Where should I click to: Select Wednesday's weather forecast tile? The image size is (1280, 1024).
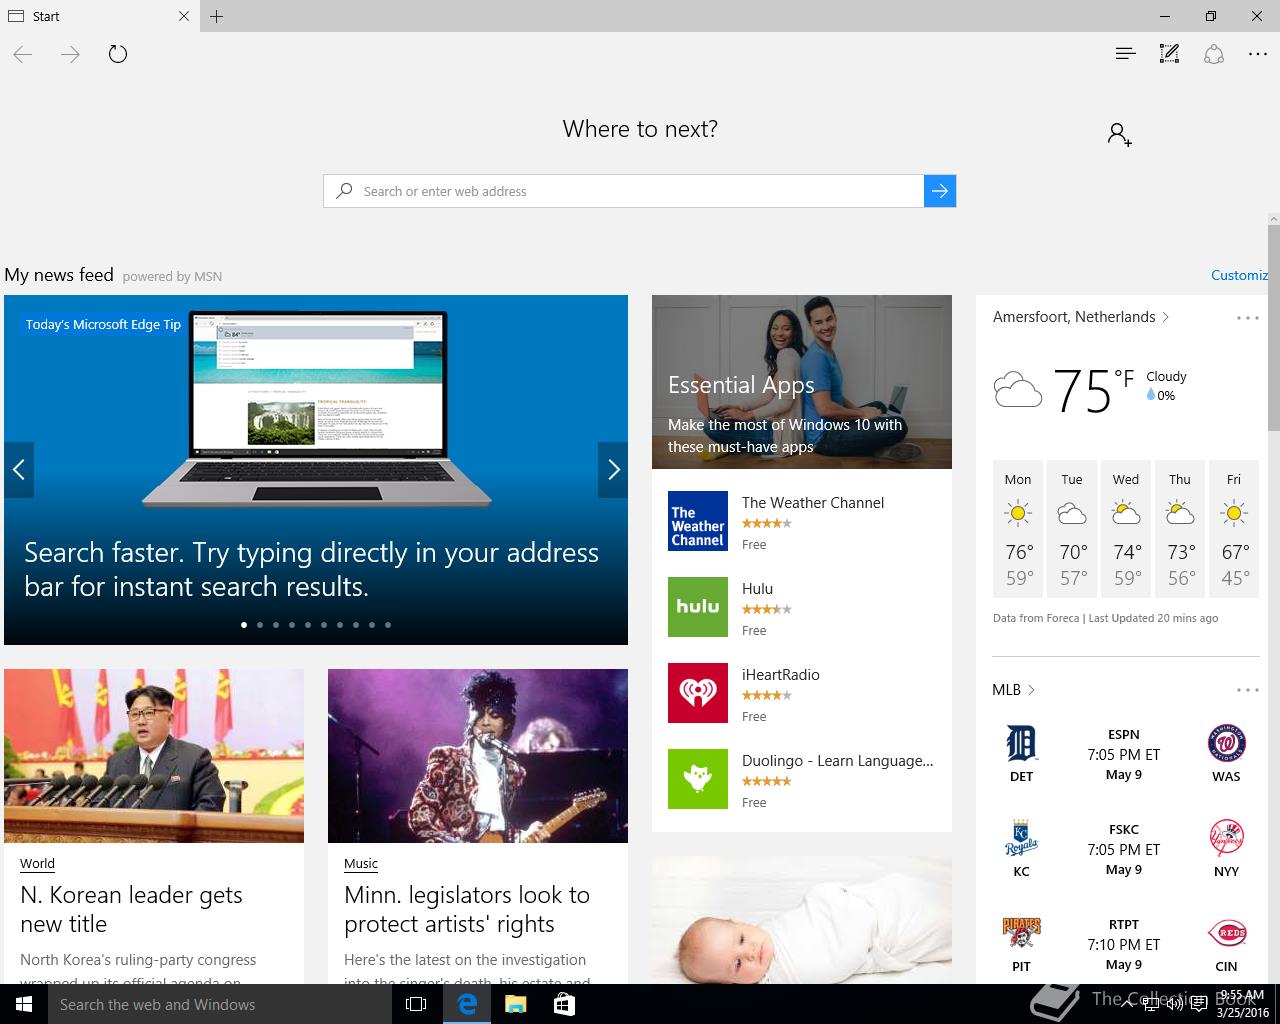(1126, 529)
